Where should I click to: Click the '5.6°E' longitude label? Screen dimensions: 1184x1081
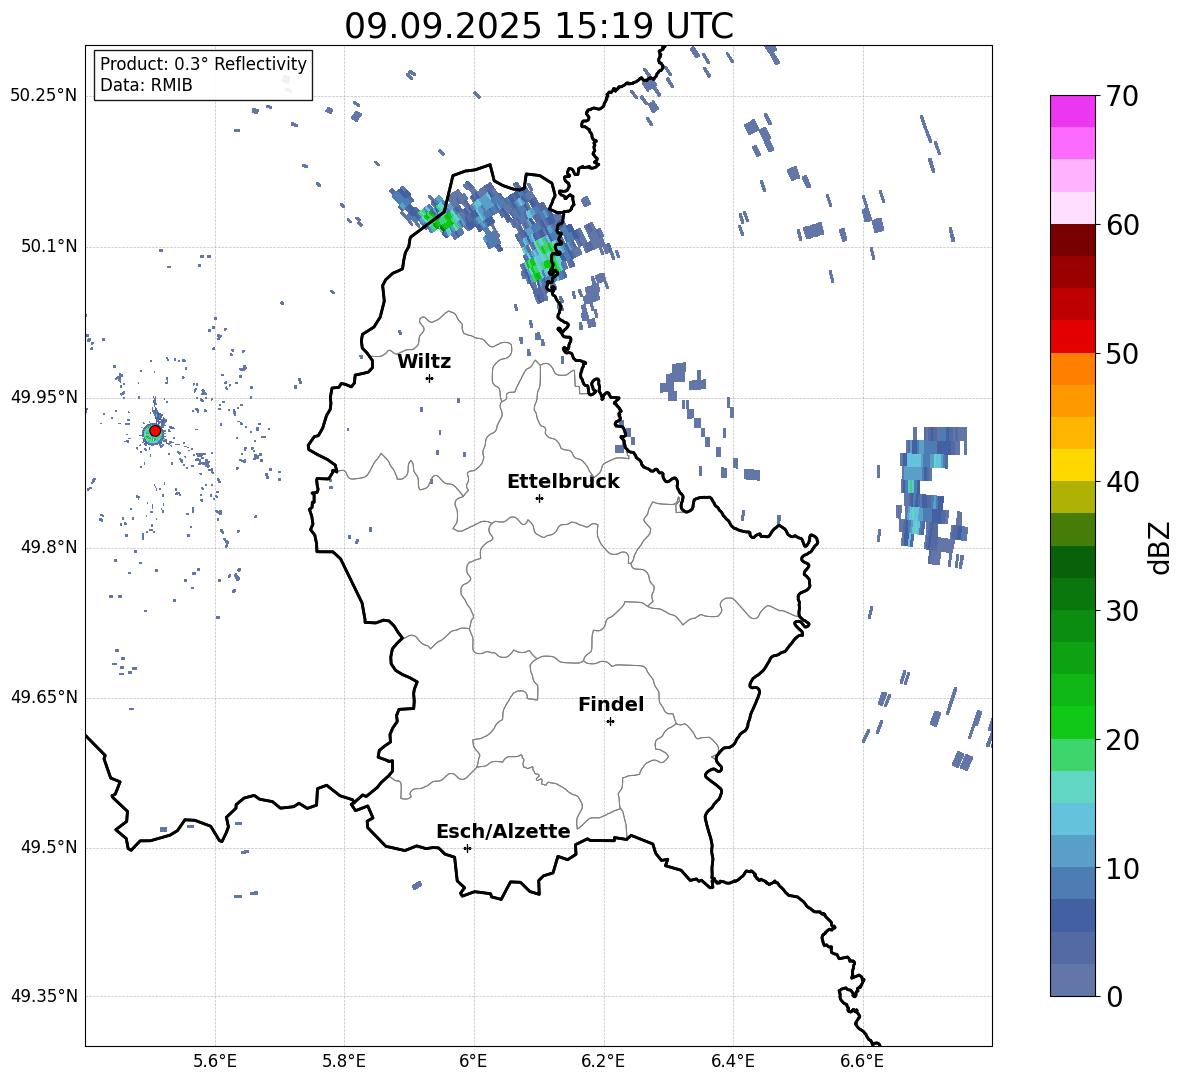(215, 1061)
